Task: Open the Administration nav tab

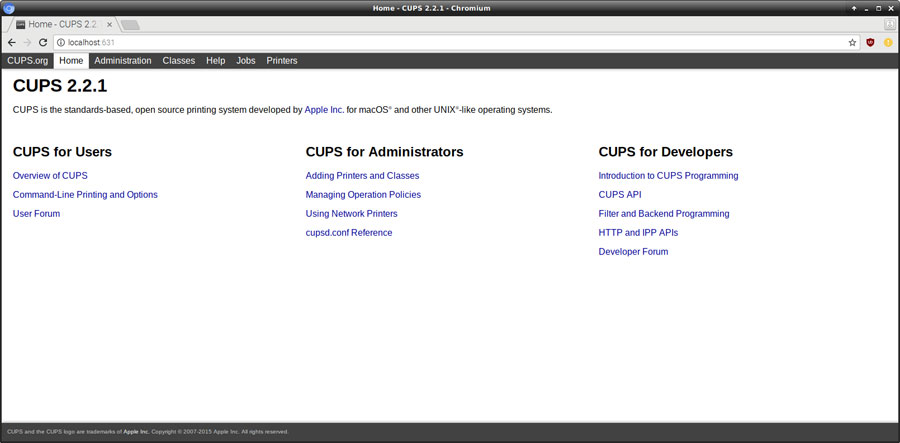Action: tap(123, 61)
